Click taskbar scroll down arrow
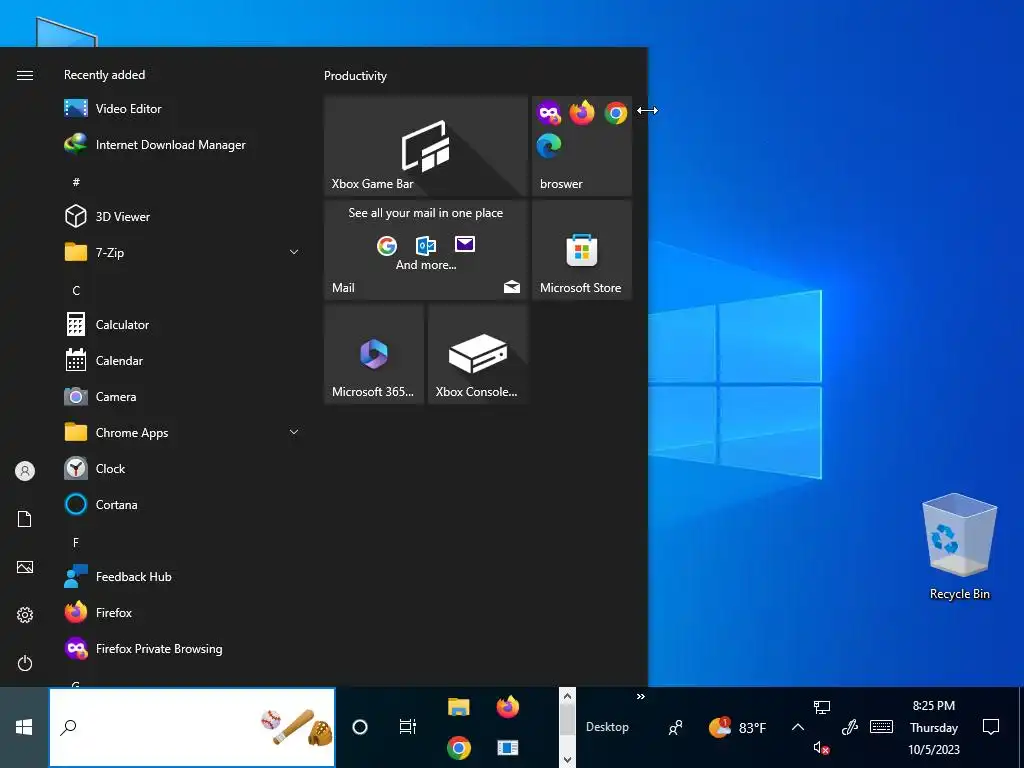 tap(568, 760)
